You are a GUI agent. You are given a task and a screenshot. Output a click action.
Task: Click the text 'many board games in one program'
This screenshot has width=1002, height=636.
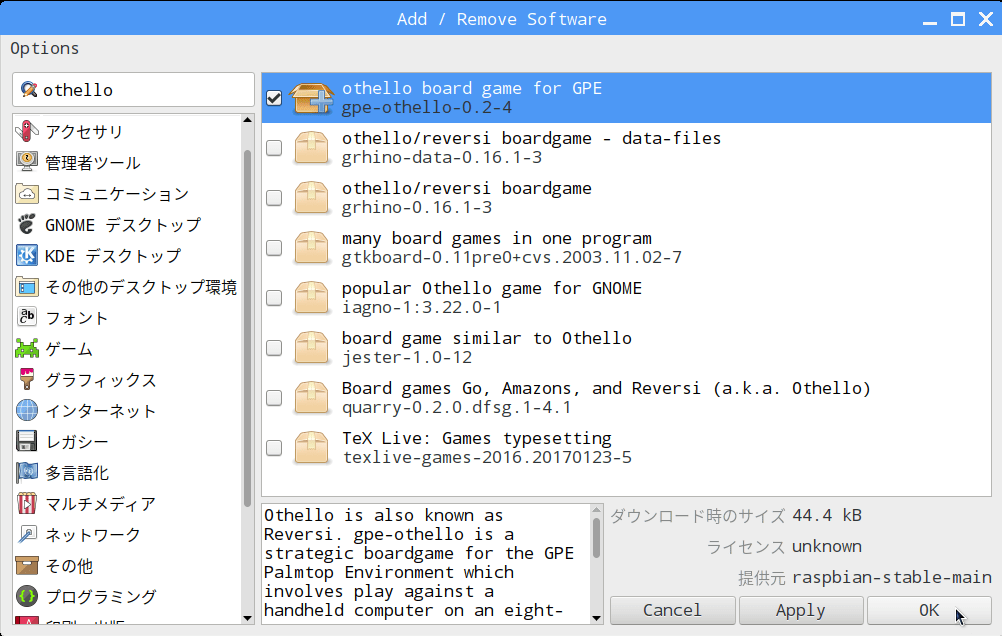point(497,238)
